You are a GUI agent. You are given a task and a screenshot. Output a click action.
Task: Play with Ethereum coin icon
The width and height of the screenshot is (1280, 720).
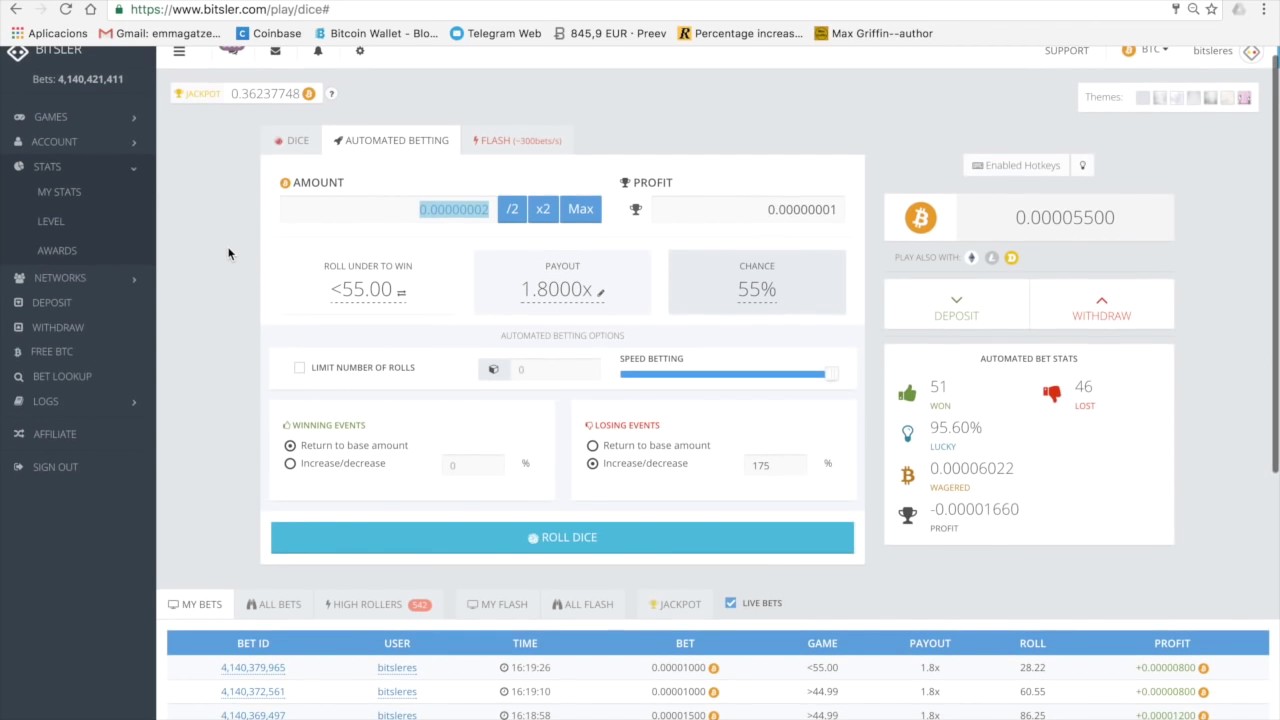coord(971,258)
